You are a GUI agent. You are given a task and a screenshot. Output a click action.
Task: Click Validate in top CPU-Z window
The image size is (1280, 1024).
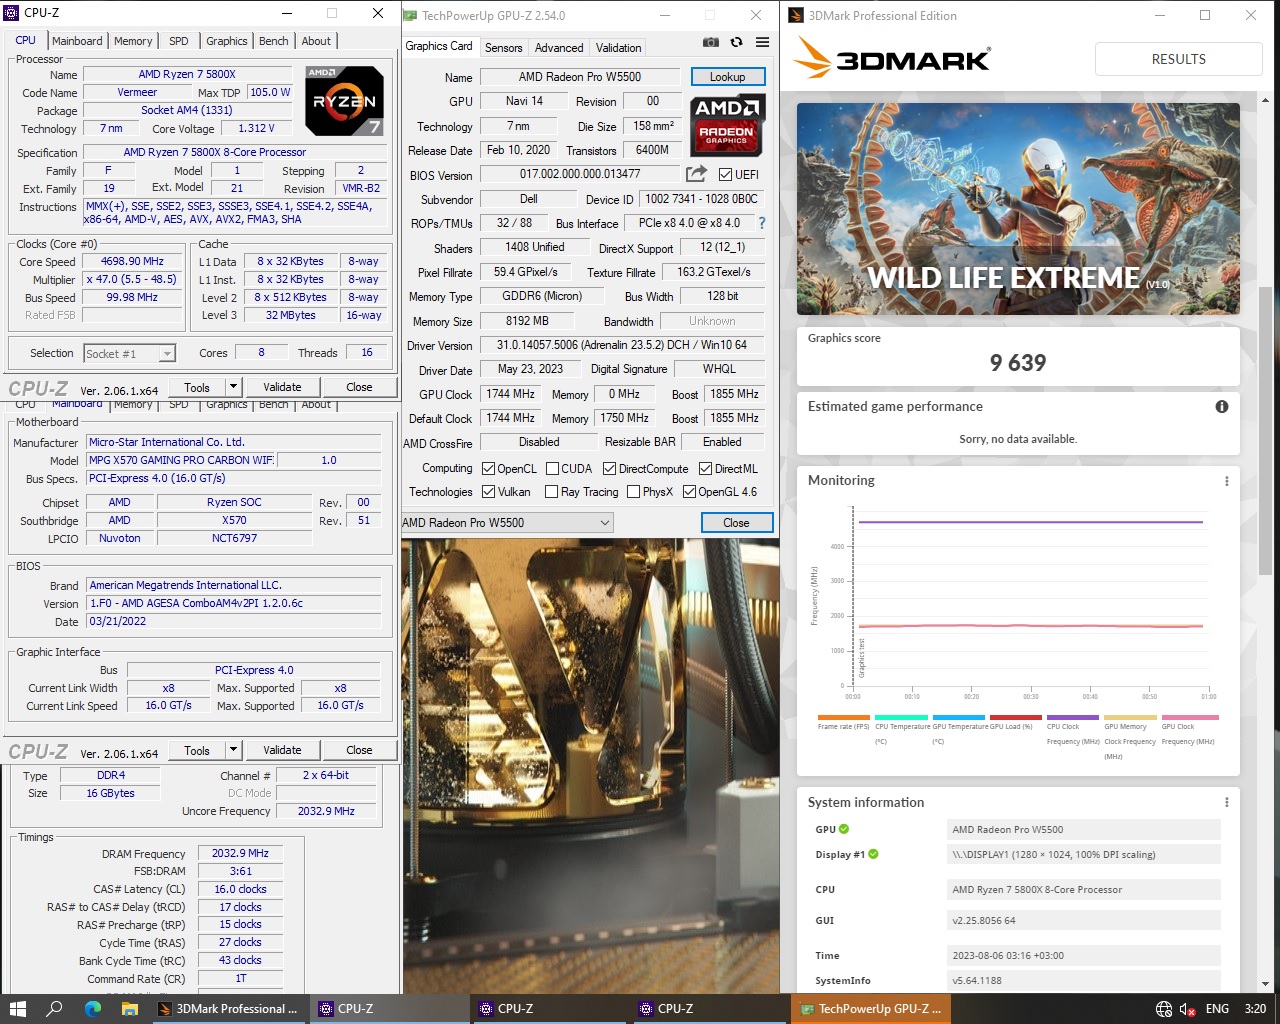(282, 387)
